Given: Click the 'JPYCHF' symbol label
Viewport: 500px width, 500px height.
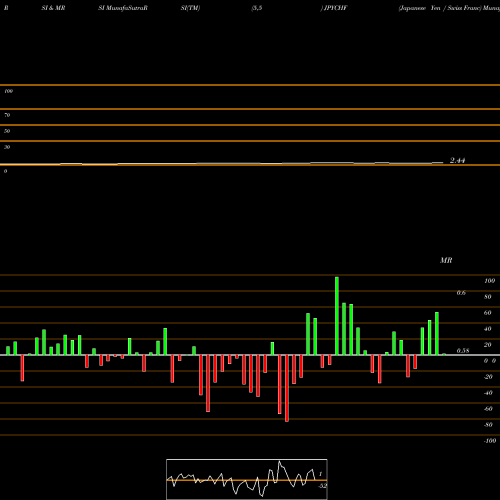Looking at the screenshot, I should 336,8.
